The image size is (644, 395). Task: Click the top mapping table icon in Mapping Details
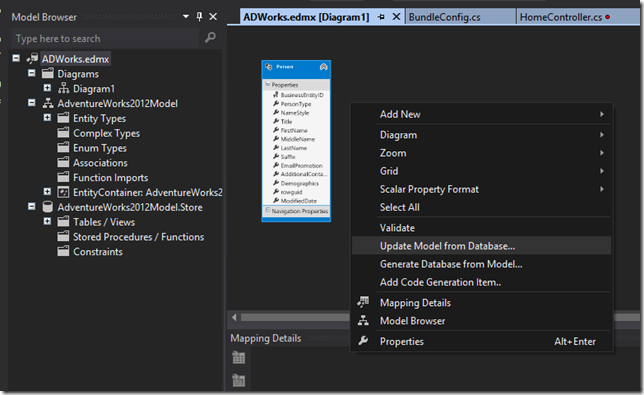tap(238, 358)
